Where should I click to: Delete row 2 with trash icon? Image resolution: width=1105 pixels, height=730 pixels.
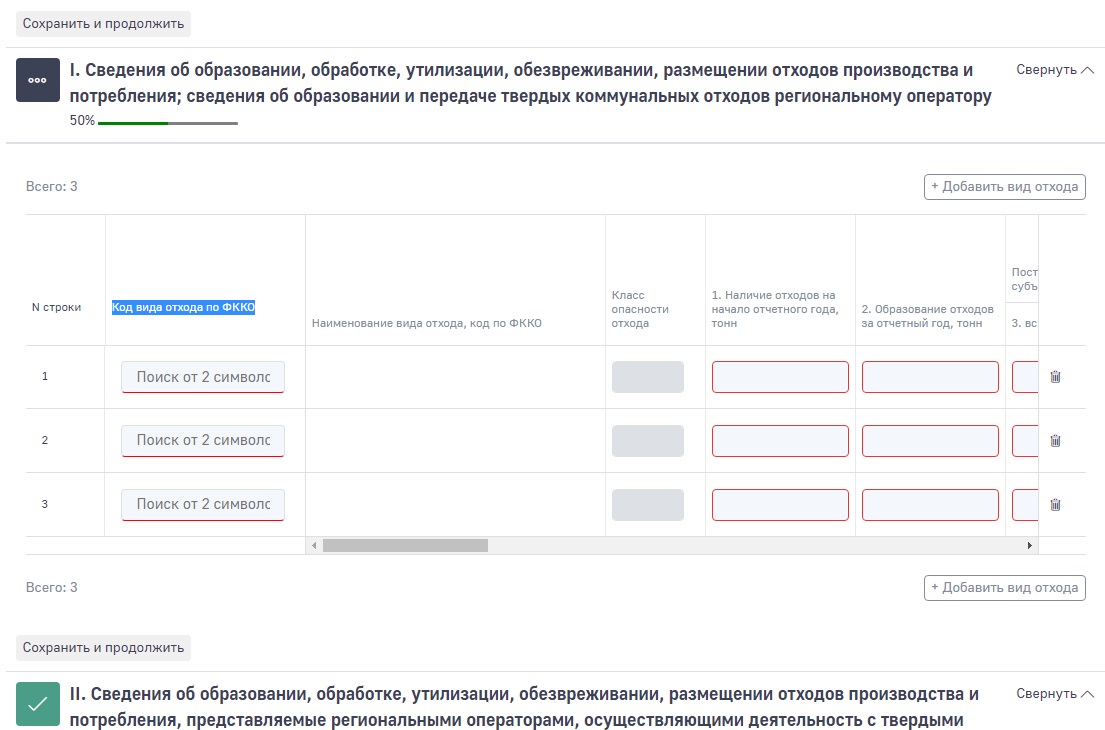click(1055, 441)
